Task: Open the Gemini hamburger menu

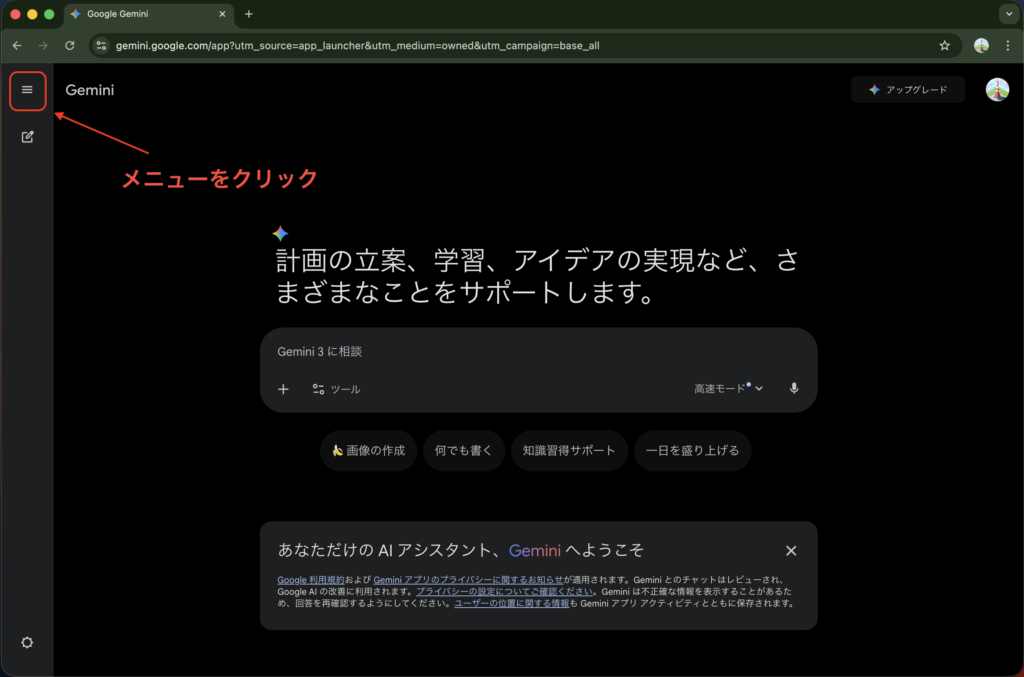Action: [27, 90]
